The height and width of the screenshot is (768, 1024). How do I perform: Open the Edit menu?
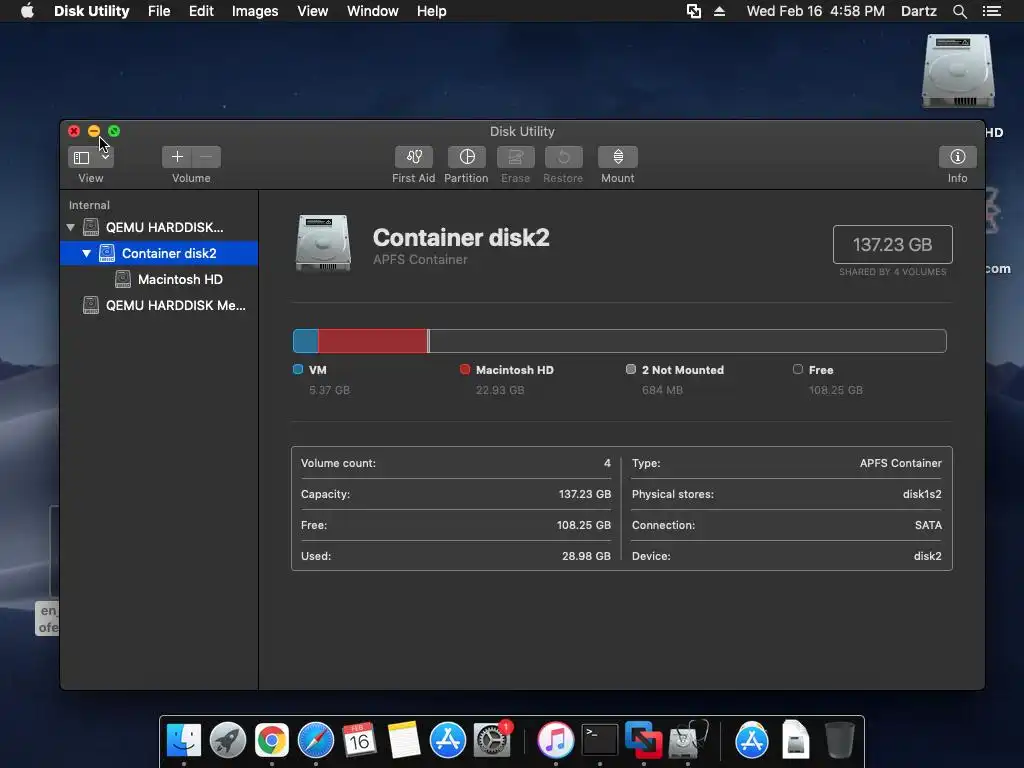[x=201, y=11]
